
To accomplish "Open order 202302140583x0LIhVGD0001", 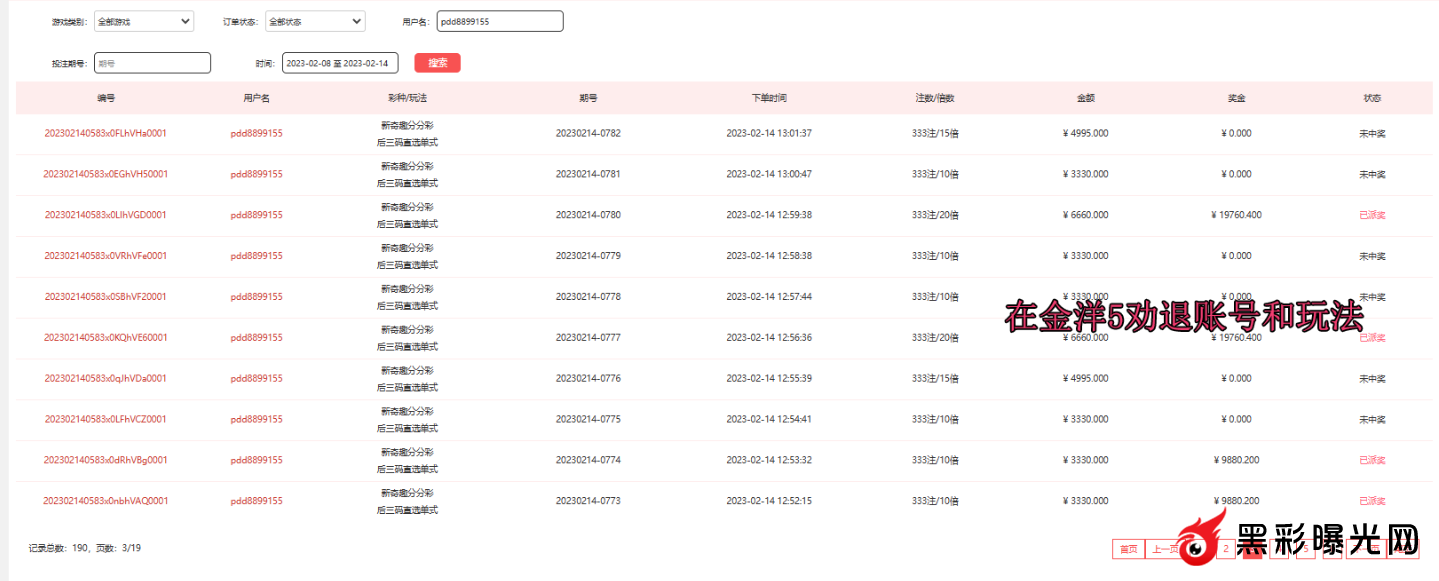I will tap(105, 215).
